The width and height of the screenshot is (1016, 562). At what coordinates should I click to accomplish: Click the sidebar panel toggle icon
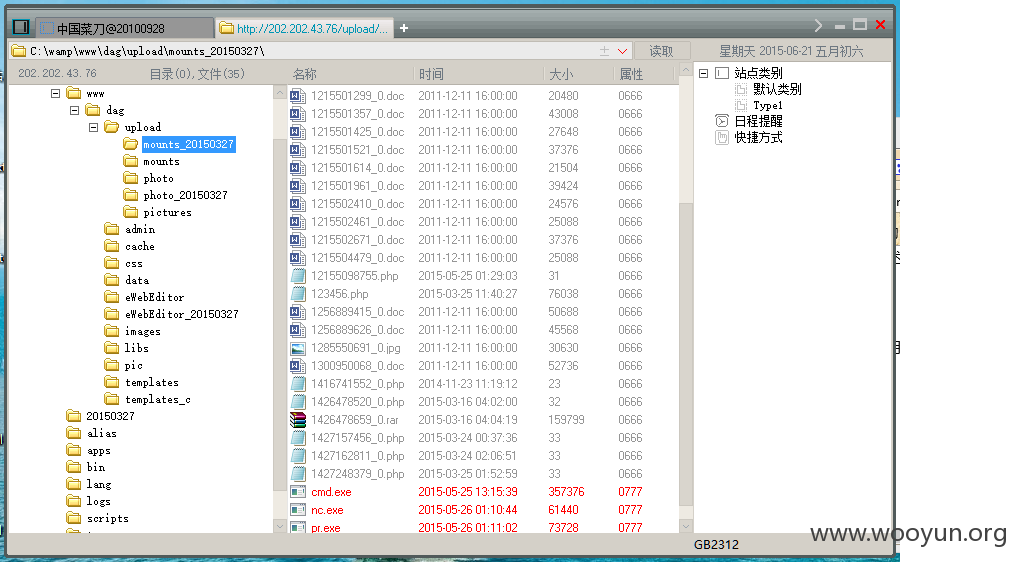click(21, 27)
